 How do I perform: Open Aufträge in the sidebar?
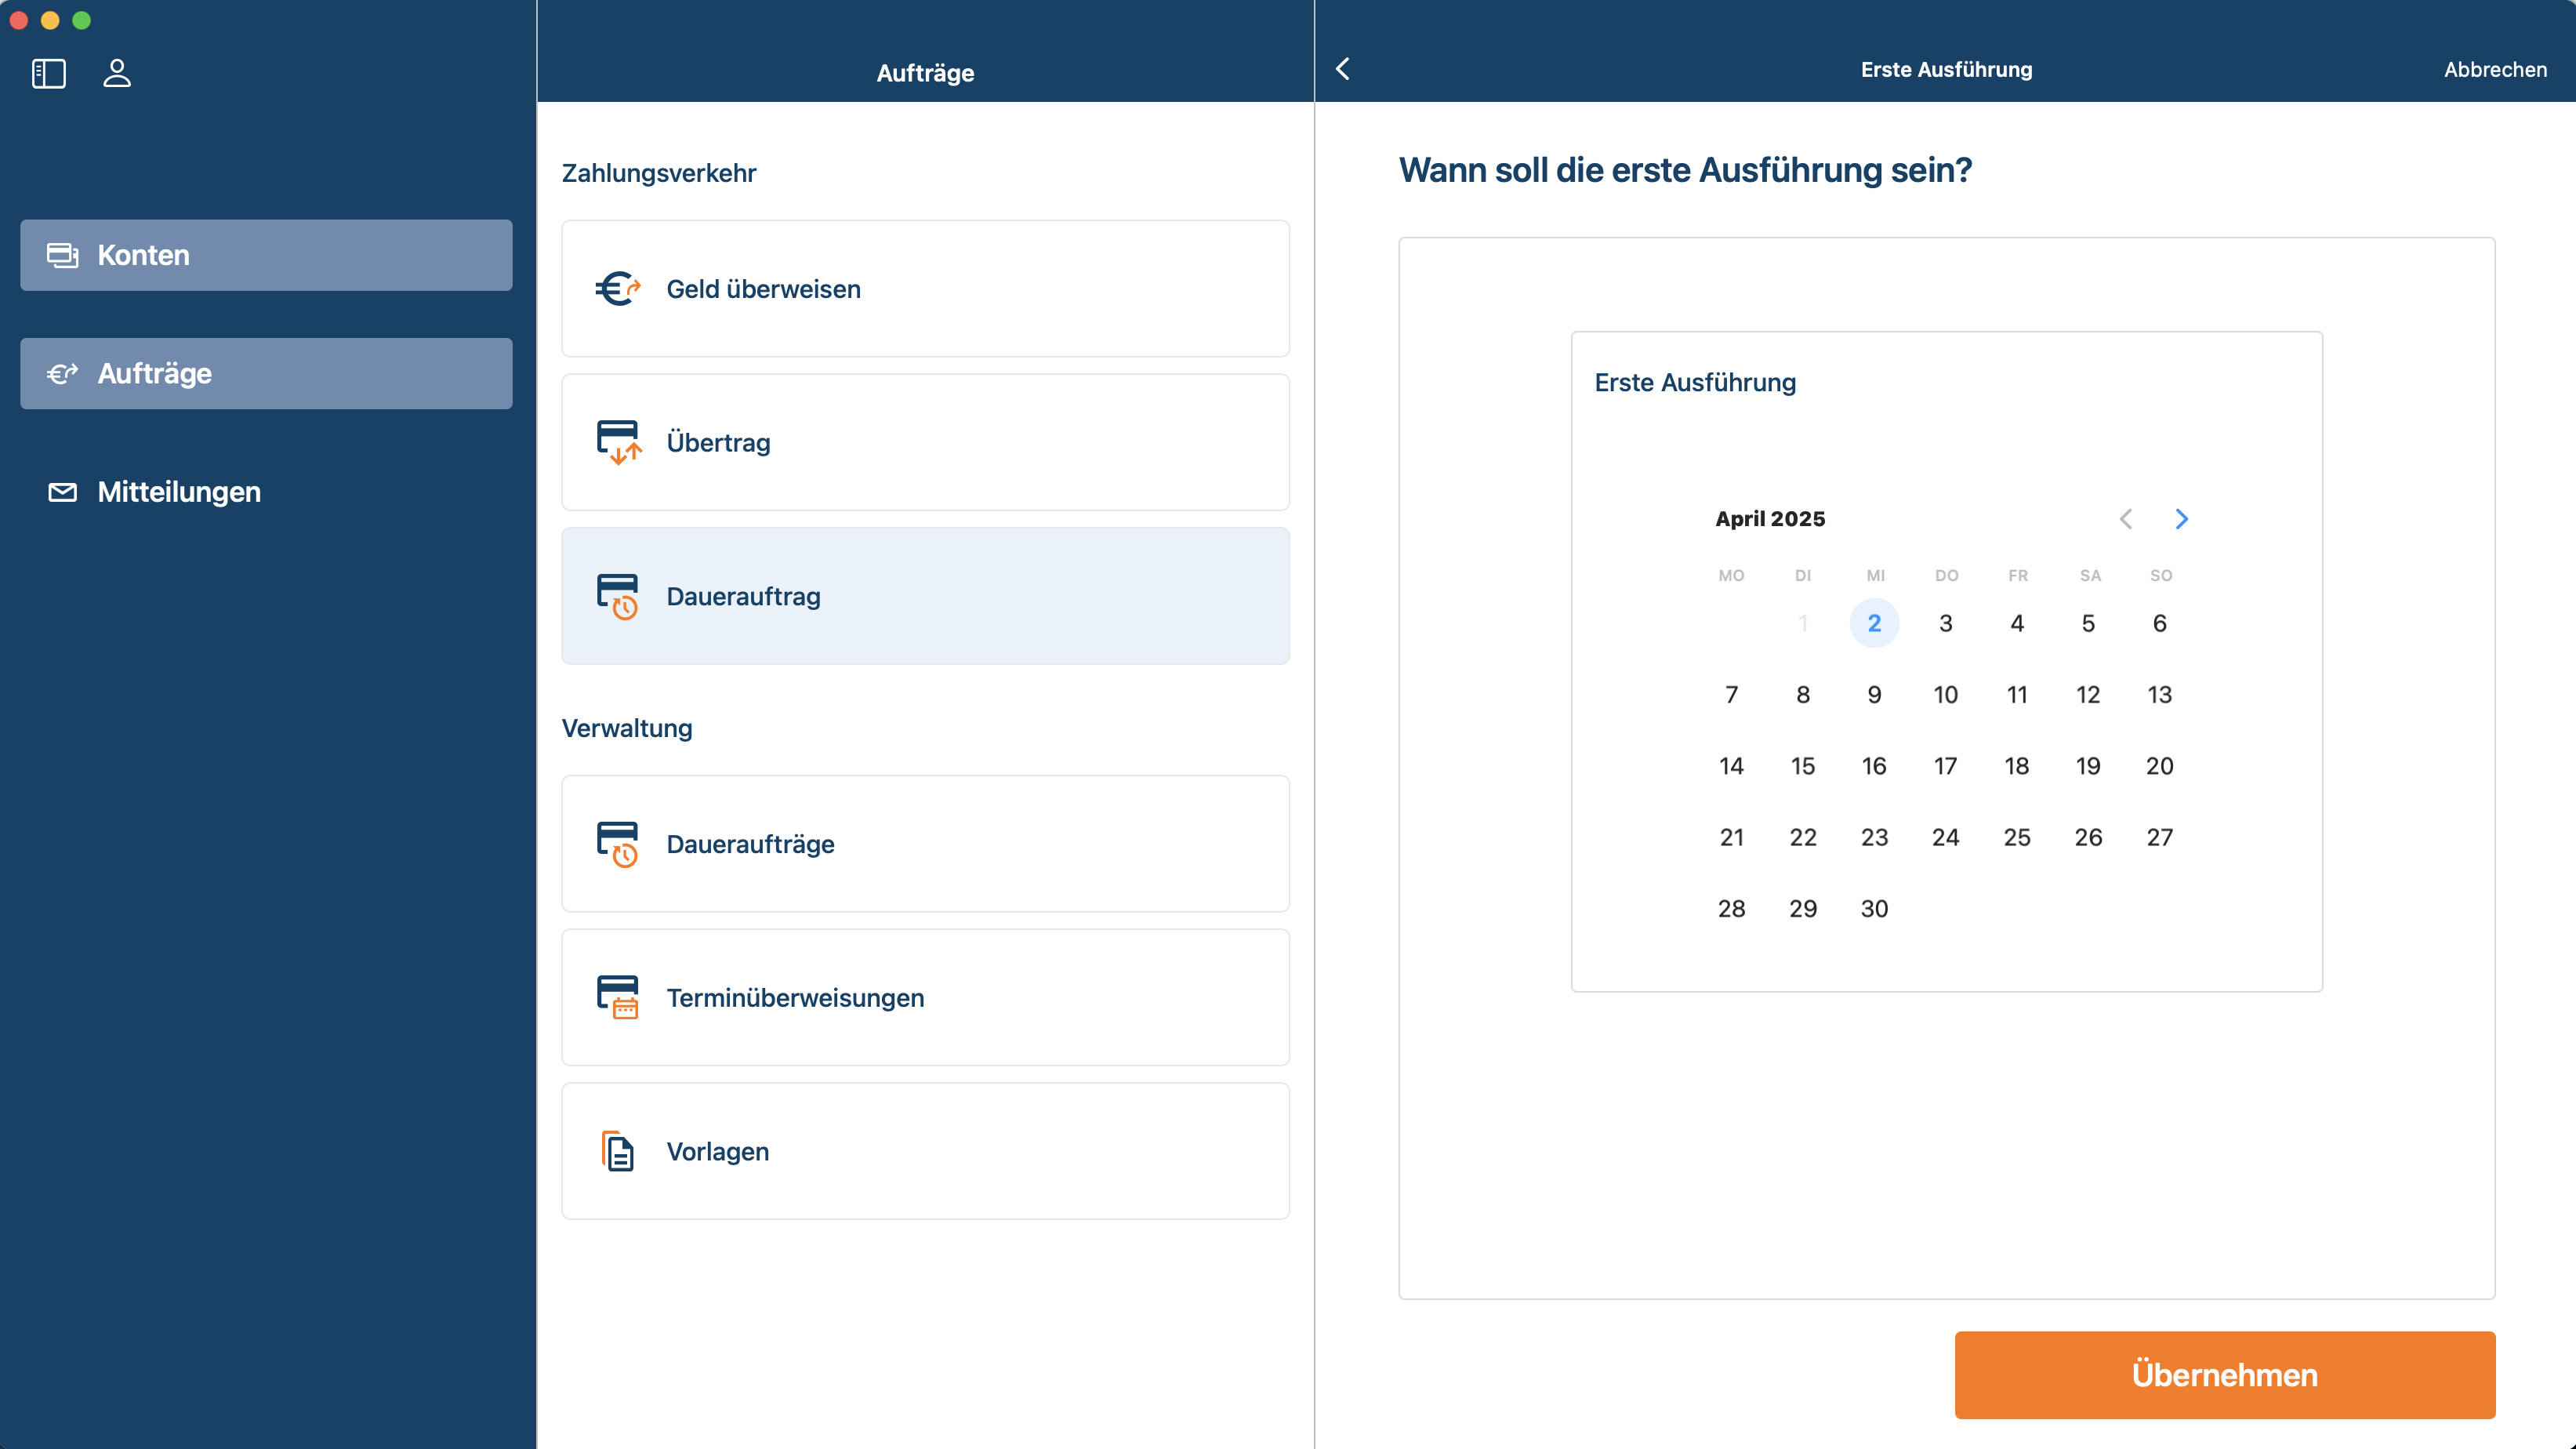click(x=266, y=373)
